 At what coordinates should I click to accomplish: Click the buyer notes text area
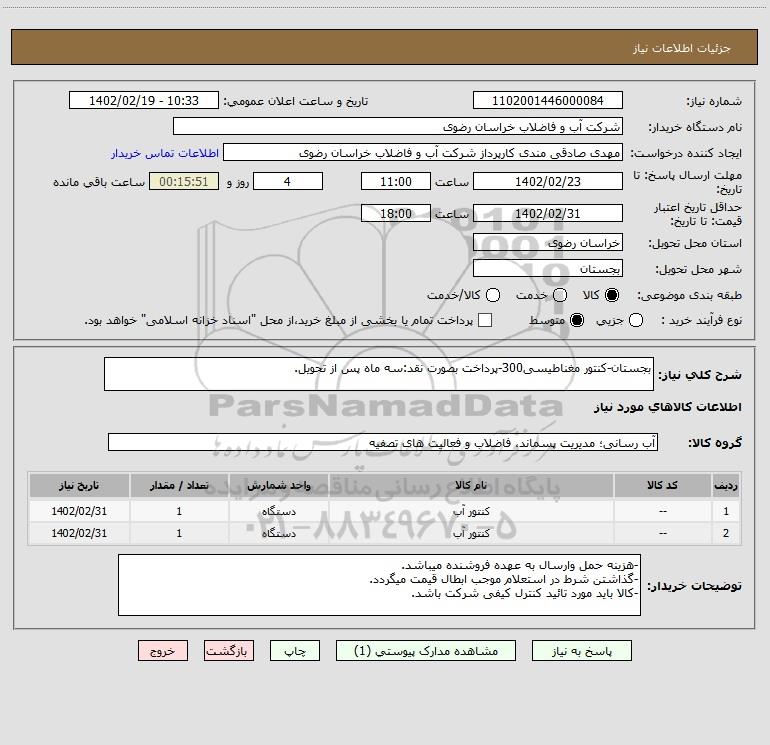(379, 585)
